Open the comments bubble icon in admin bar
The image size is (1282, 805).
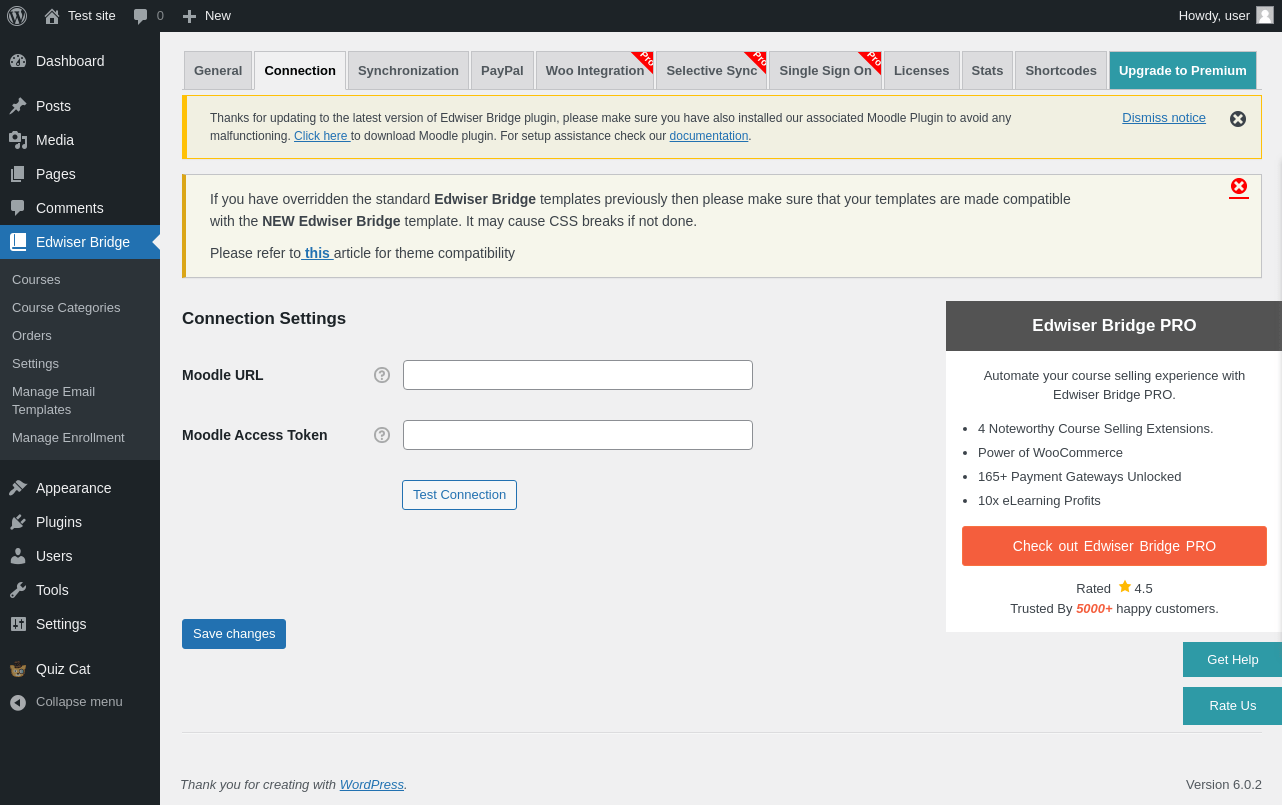point(141,16)
